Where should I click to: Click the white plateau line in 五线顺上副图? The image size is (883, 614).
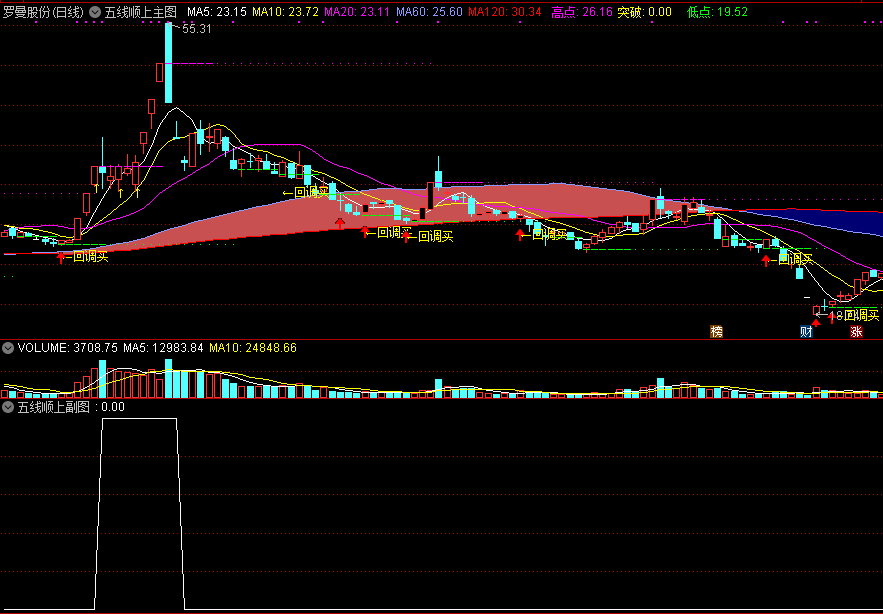point(139,419)
